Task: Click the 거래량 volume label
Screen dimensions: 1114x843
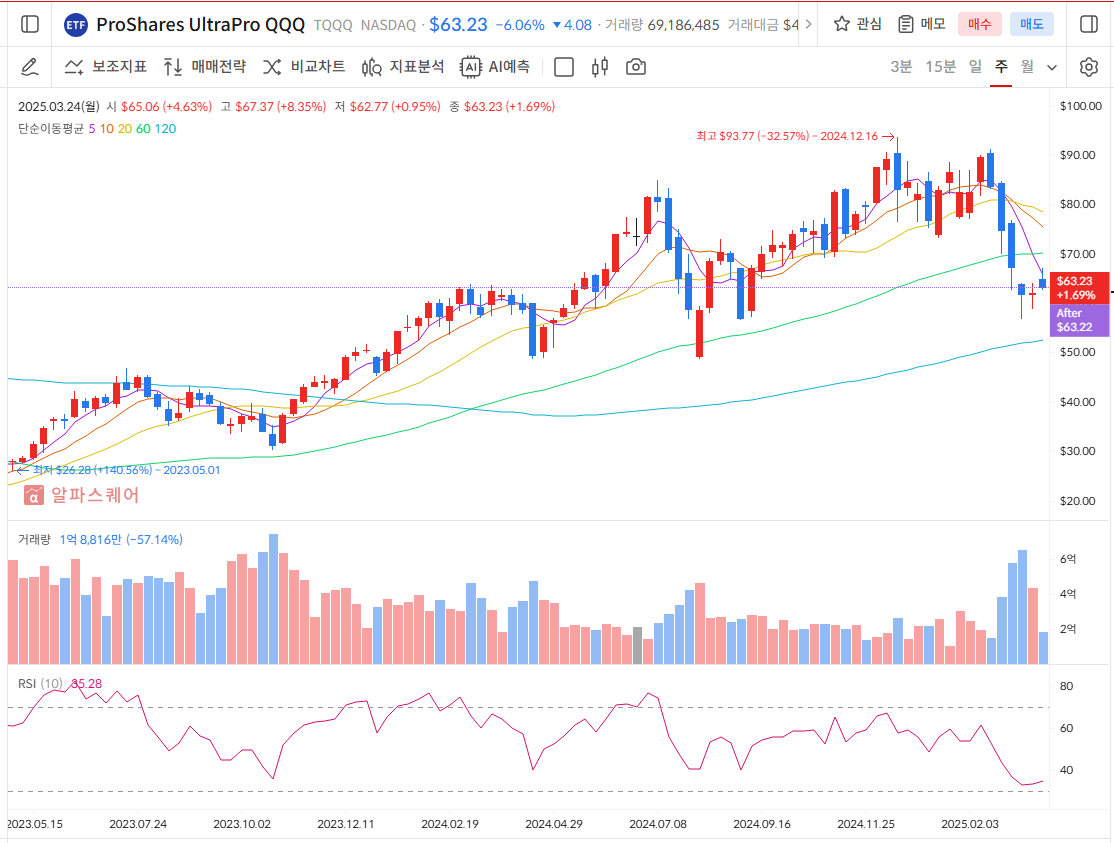Action: pos(34,540)
